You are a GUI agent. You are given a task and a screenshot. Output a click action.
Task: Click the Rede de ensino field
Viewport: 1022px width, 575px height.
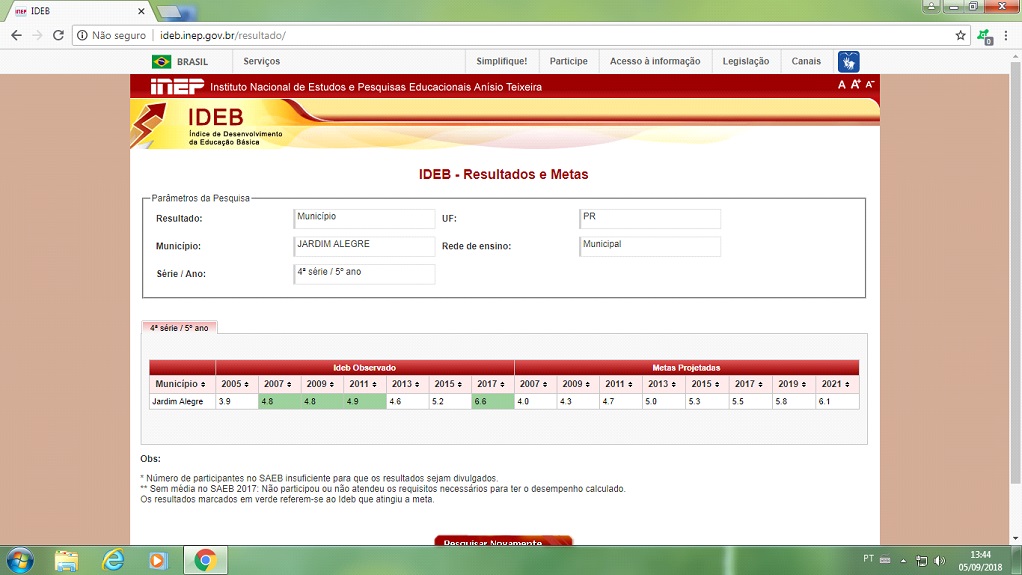tap(650, 246)
